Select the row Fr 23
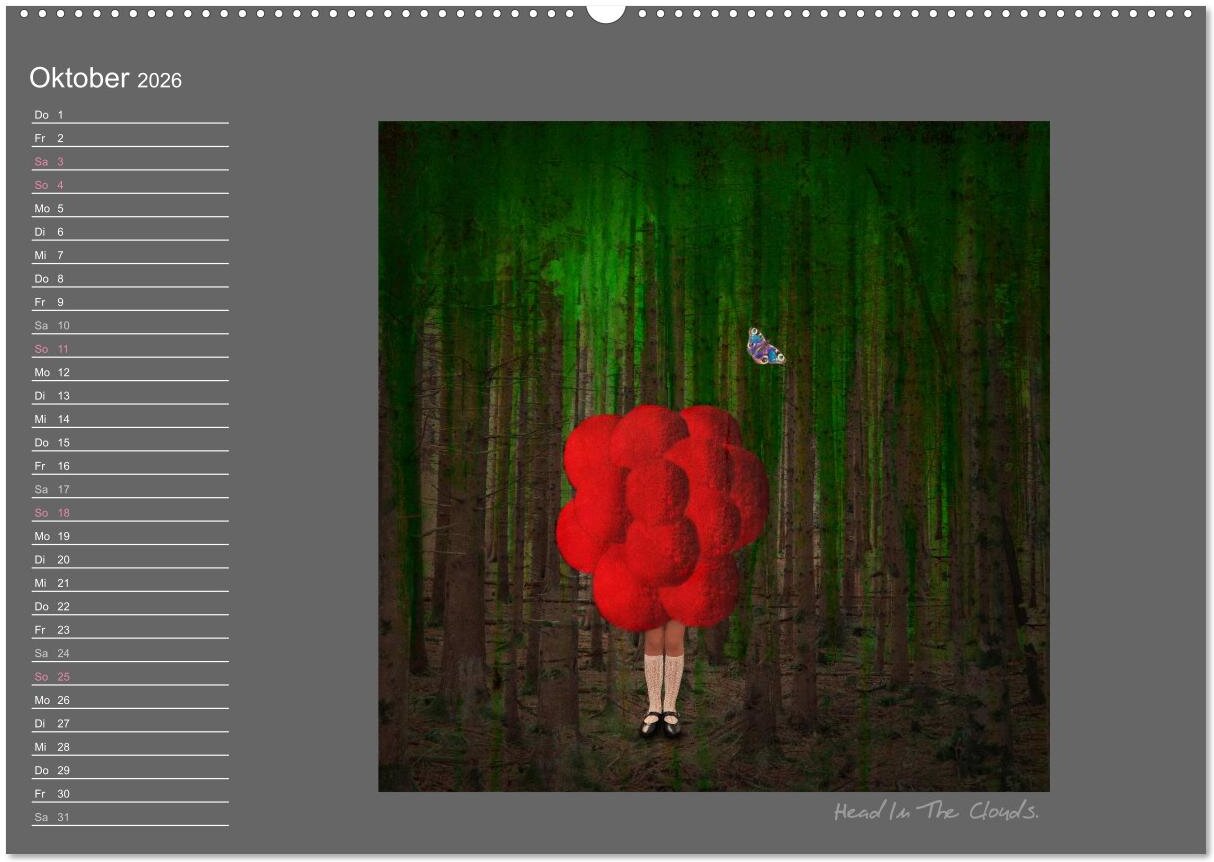 pos(130,630)
